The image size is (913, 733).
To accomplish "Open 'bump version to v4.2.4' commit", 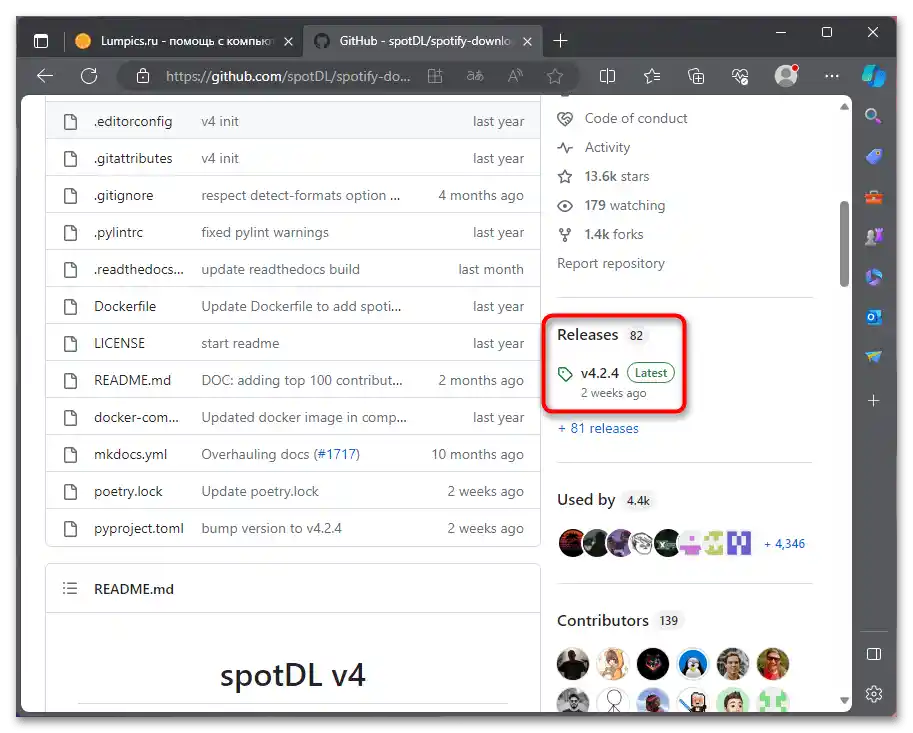I will [271, 528].
